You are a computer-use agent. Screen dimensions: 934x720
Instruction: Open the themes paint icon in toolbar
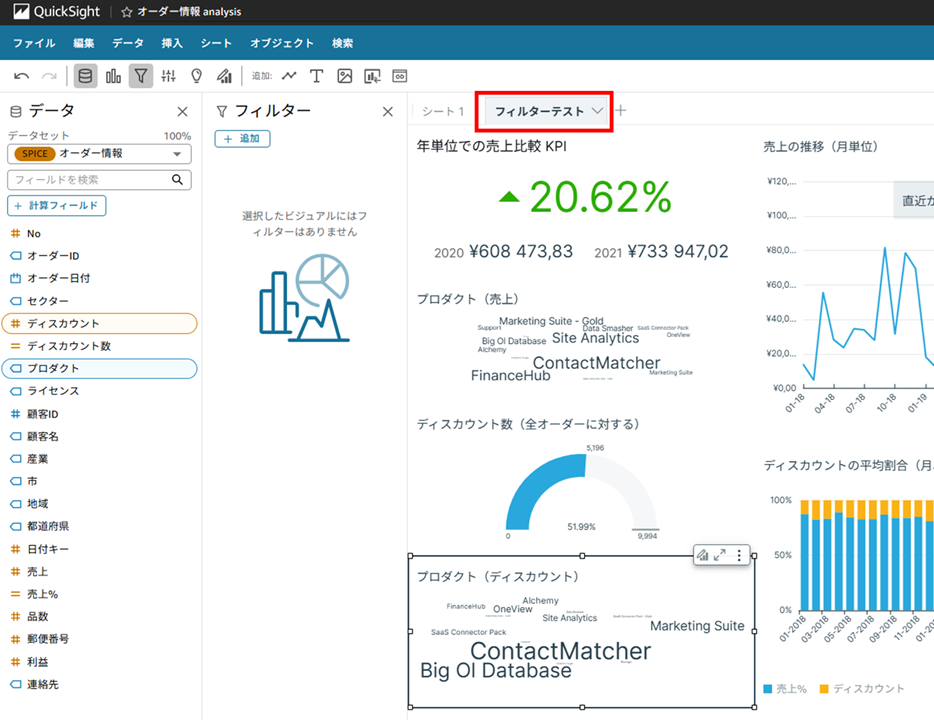point(224,76)
